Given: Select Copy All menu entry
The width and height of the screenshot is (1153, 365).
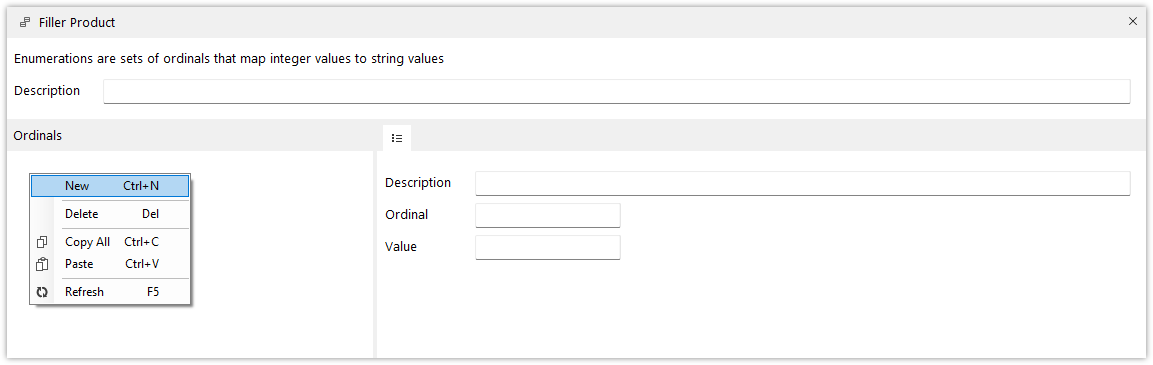Looking at the screenshot, I should coord(110,242).
